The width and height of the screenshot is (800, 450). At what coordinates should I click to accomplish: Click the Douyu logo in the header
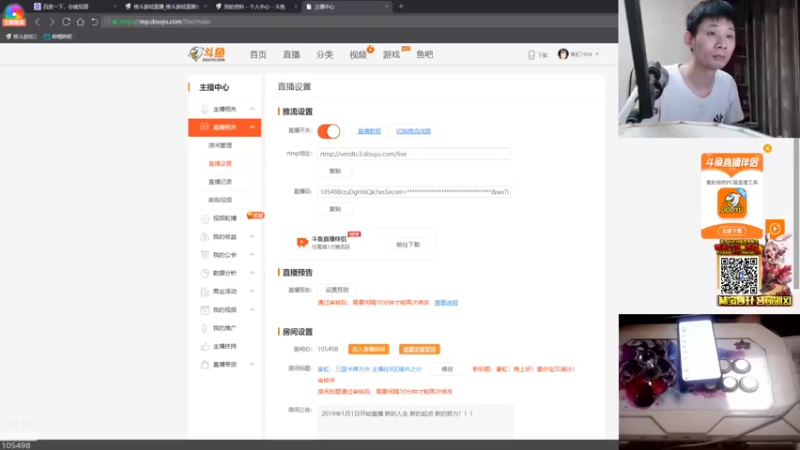pyautogui.click(x=207, y=54)
